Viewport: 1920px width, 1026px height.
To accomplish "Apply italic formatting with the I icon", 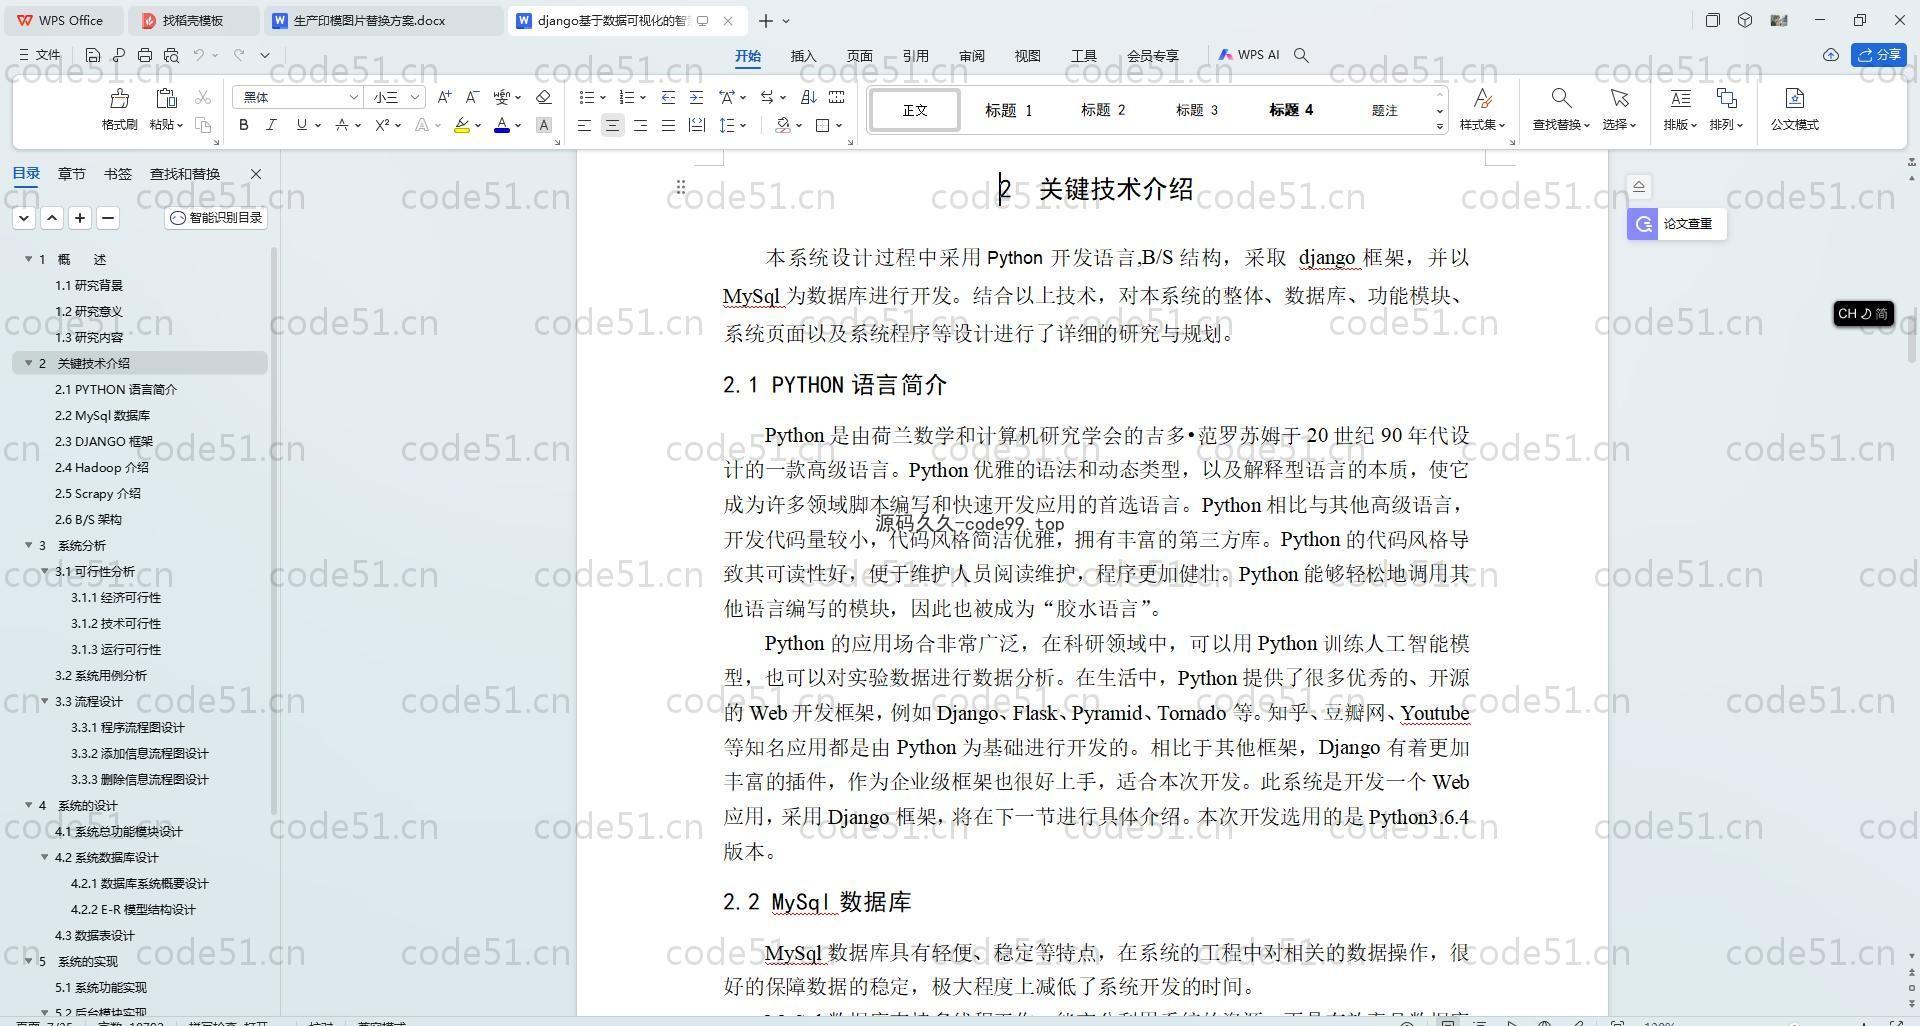I will pos(271,125).
